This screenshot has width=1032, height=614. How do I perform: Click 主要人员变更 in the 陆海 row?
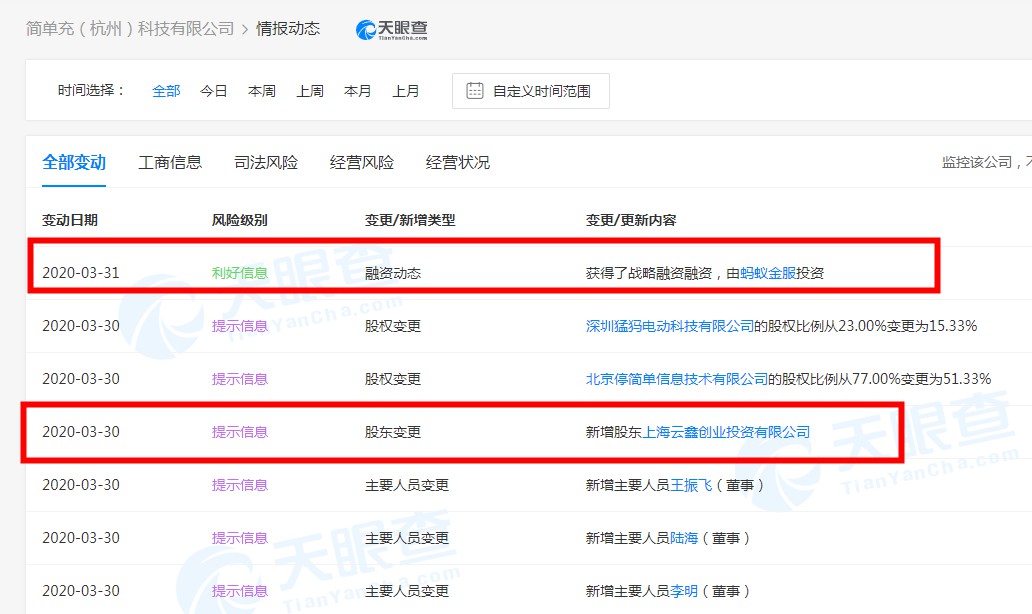point(407,538)
